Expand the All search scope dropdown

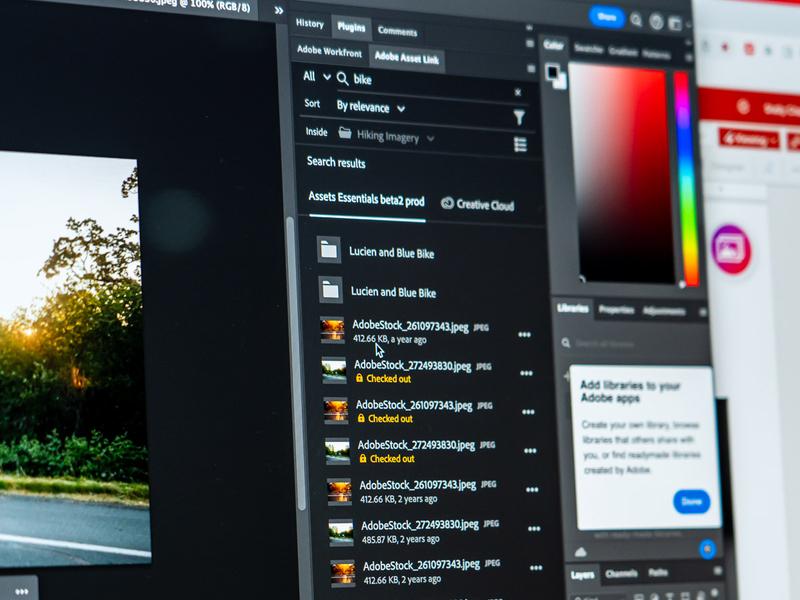point(316,77)
